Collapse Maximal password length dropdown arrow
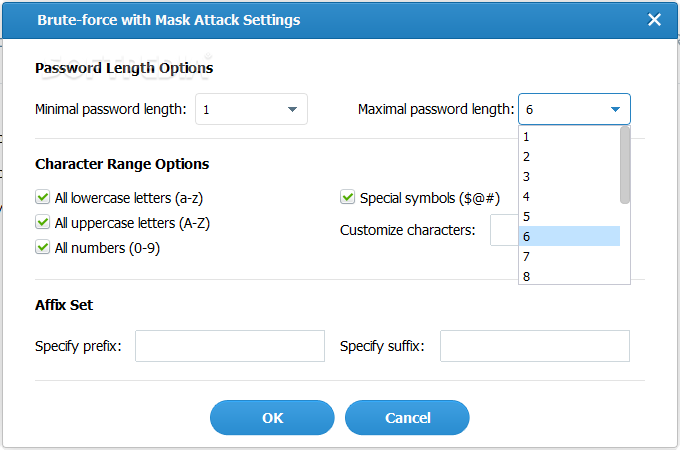 [614, 109]
